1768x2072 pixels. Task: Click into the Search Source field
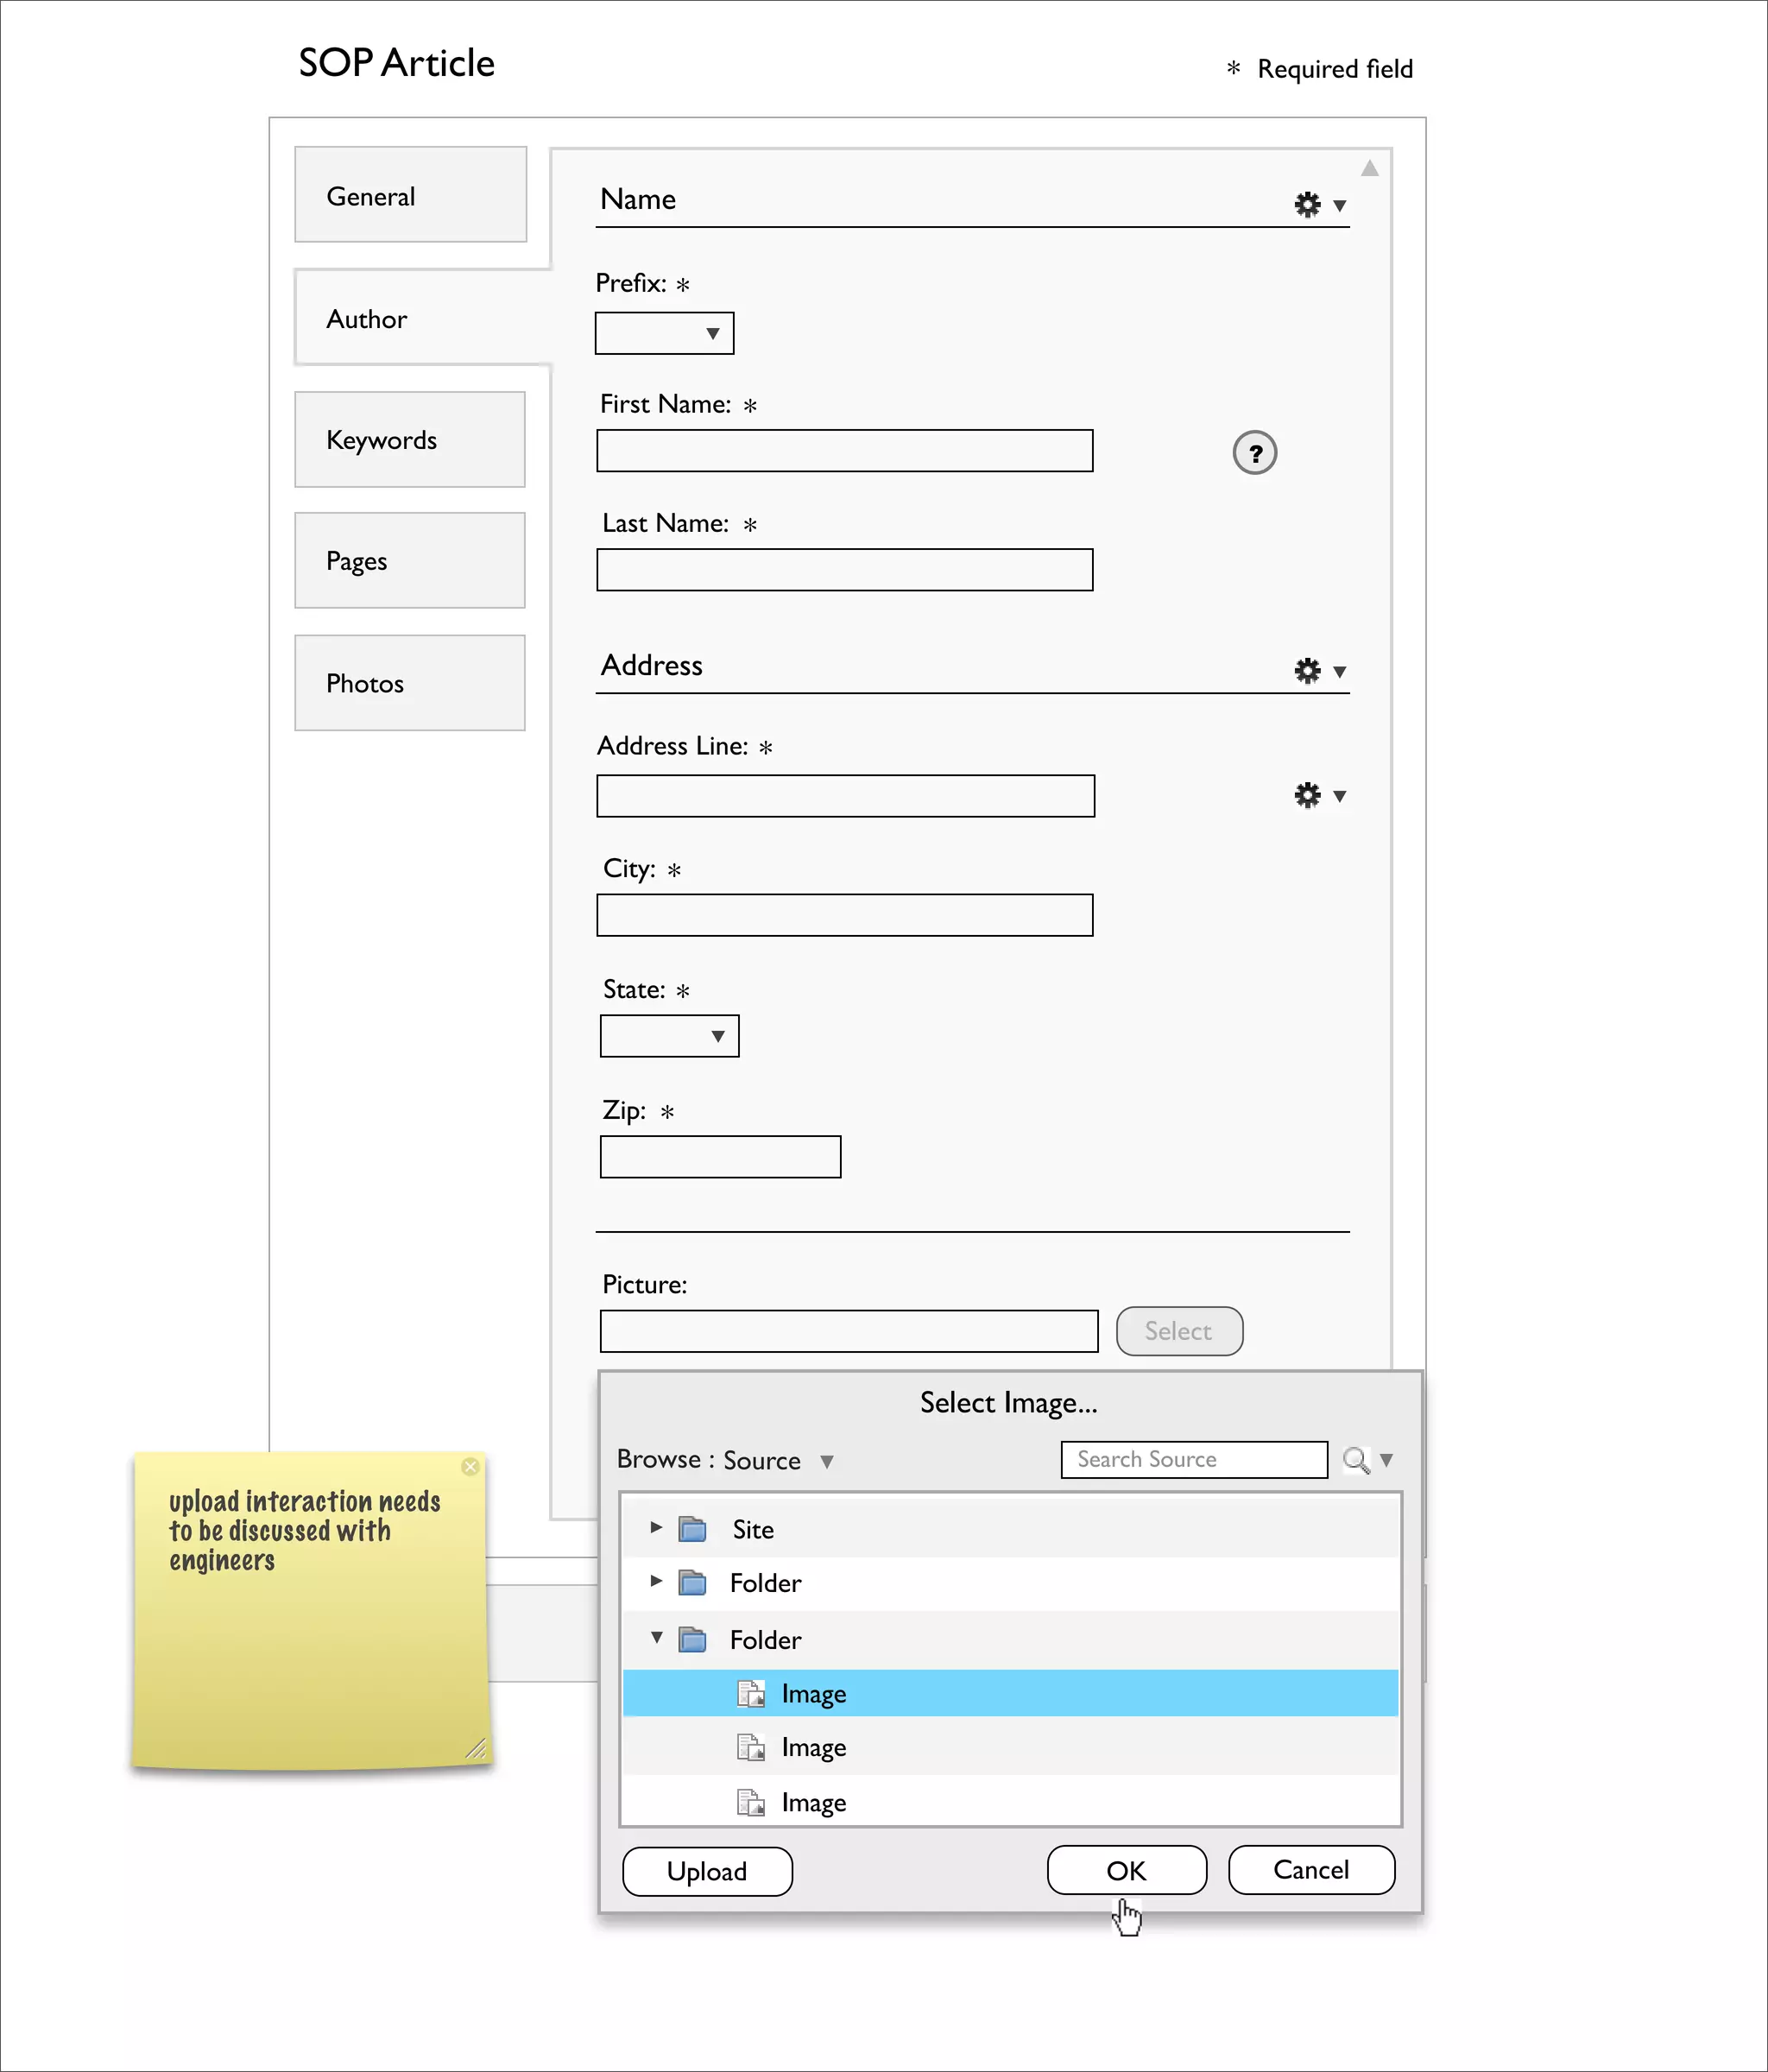(x=1193, y=1460)
